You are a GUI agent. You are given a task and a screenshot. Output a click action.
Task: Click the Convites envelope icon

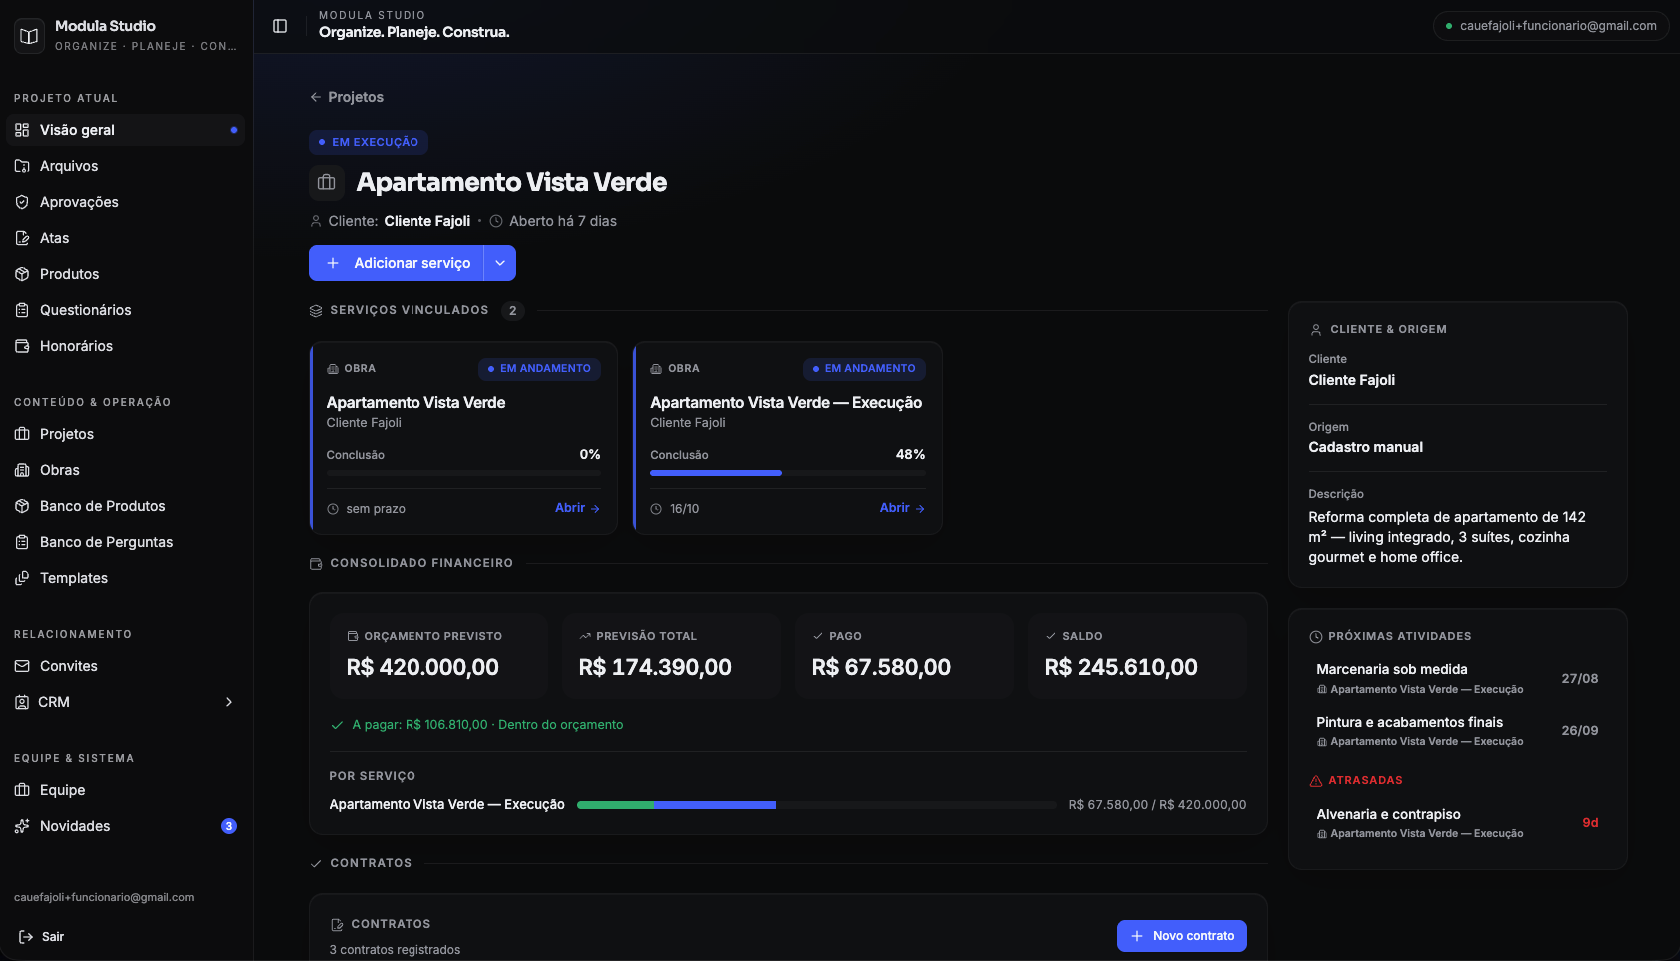22,666
